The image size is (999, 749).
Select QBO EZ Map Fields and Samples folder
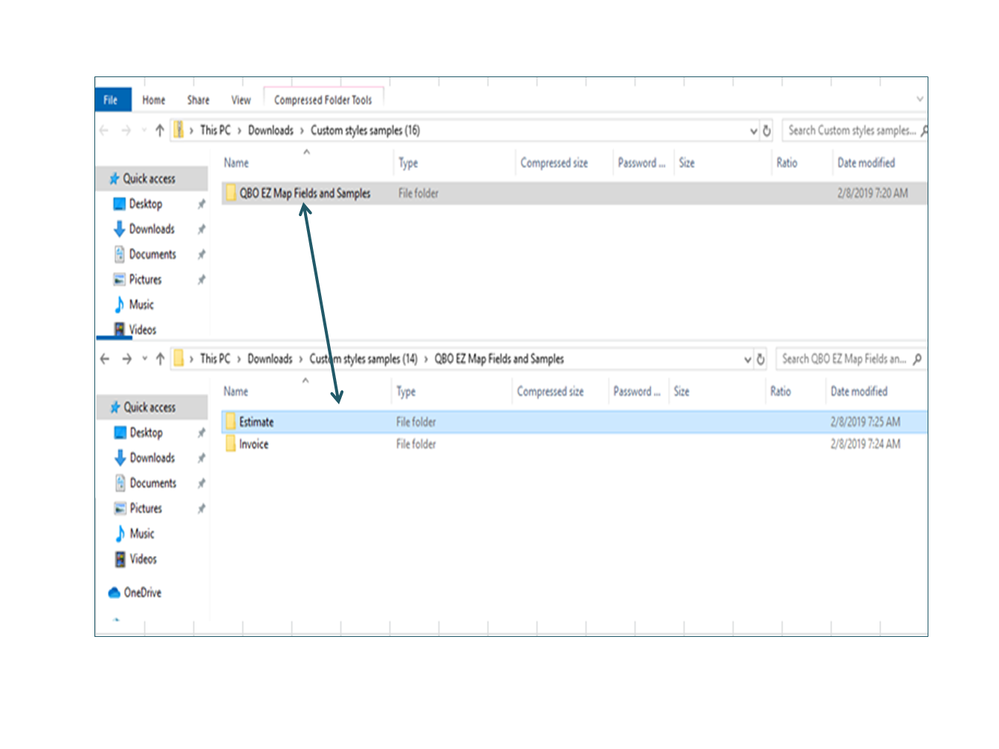click(573, 193)
